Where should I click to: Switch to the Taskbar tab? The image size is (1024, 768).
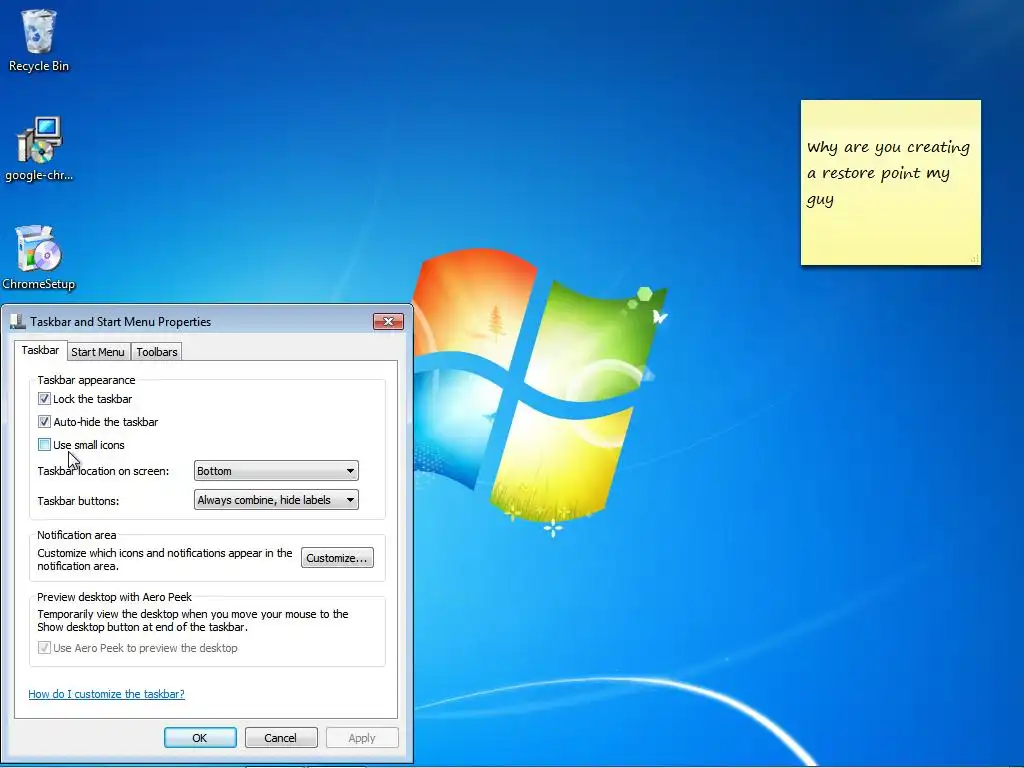click(x=40, y=350)
